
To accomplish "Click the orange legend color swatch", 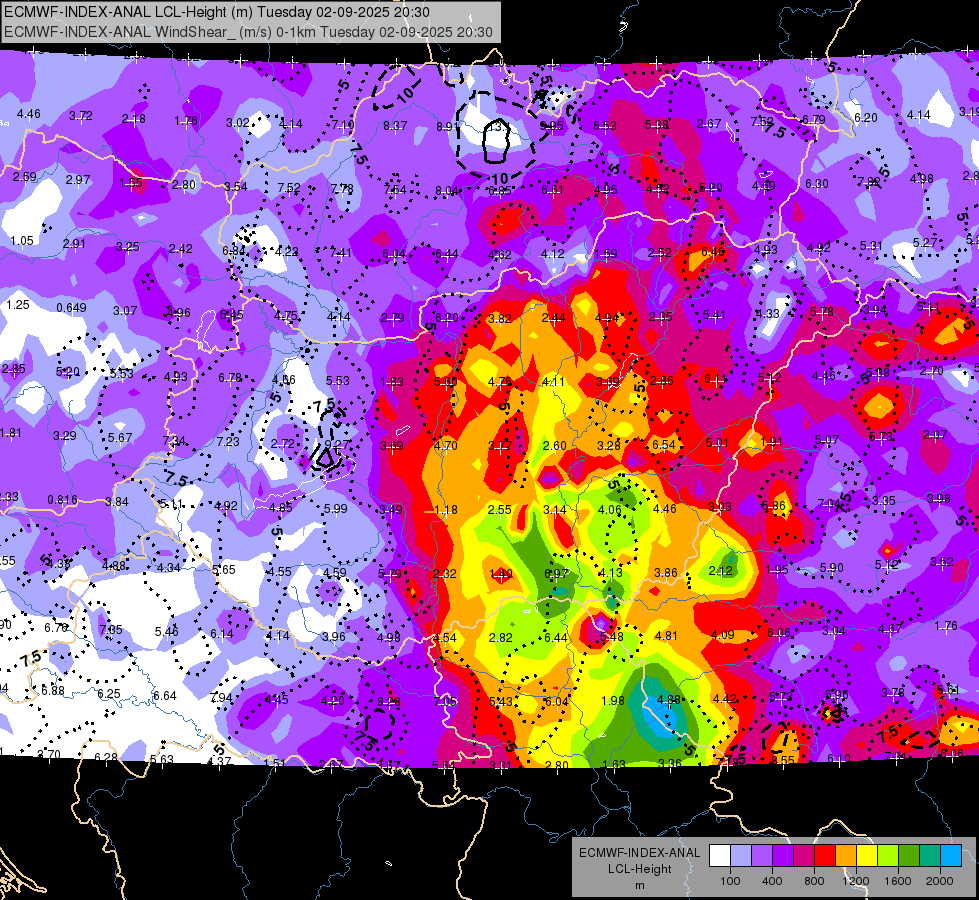I will click(846, 856).
